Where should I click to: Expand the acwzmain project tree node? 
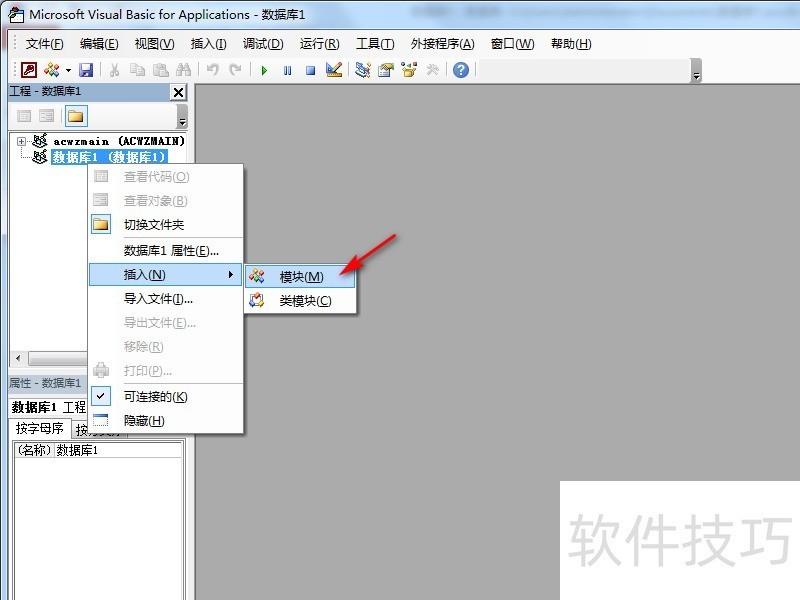point(21,142)
